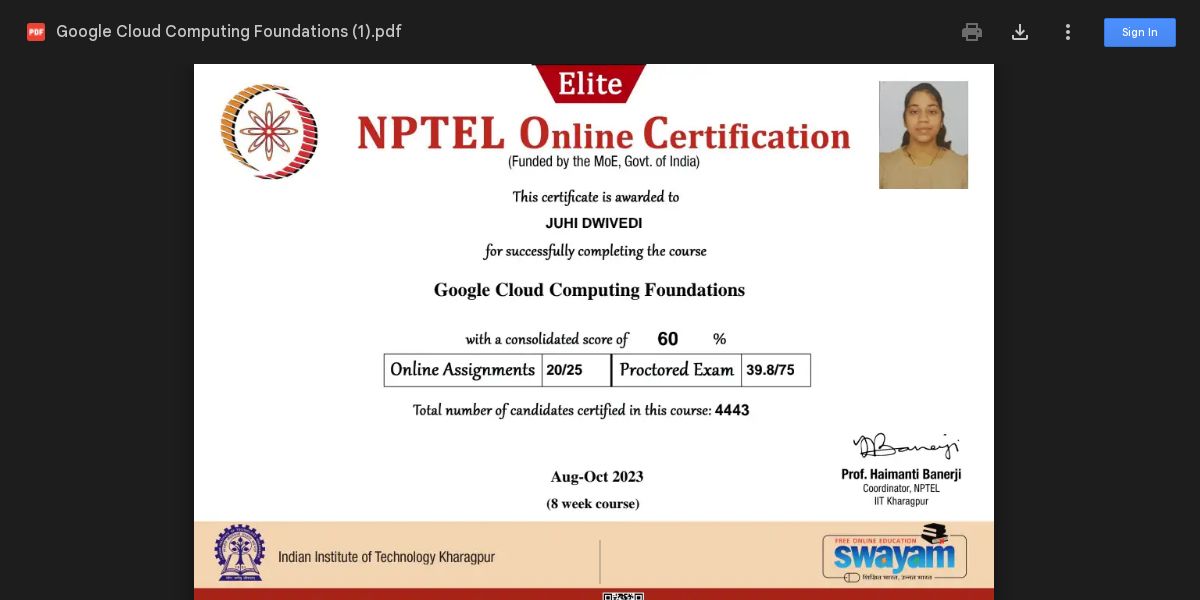Click the coordinator signature image
This screenshot has width=1200, height=600.
point(905,446)
